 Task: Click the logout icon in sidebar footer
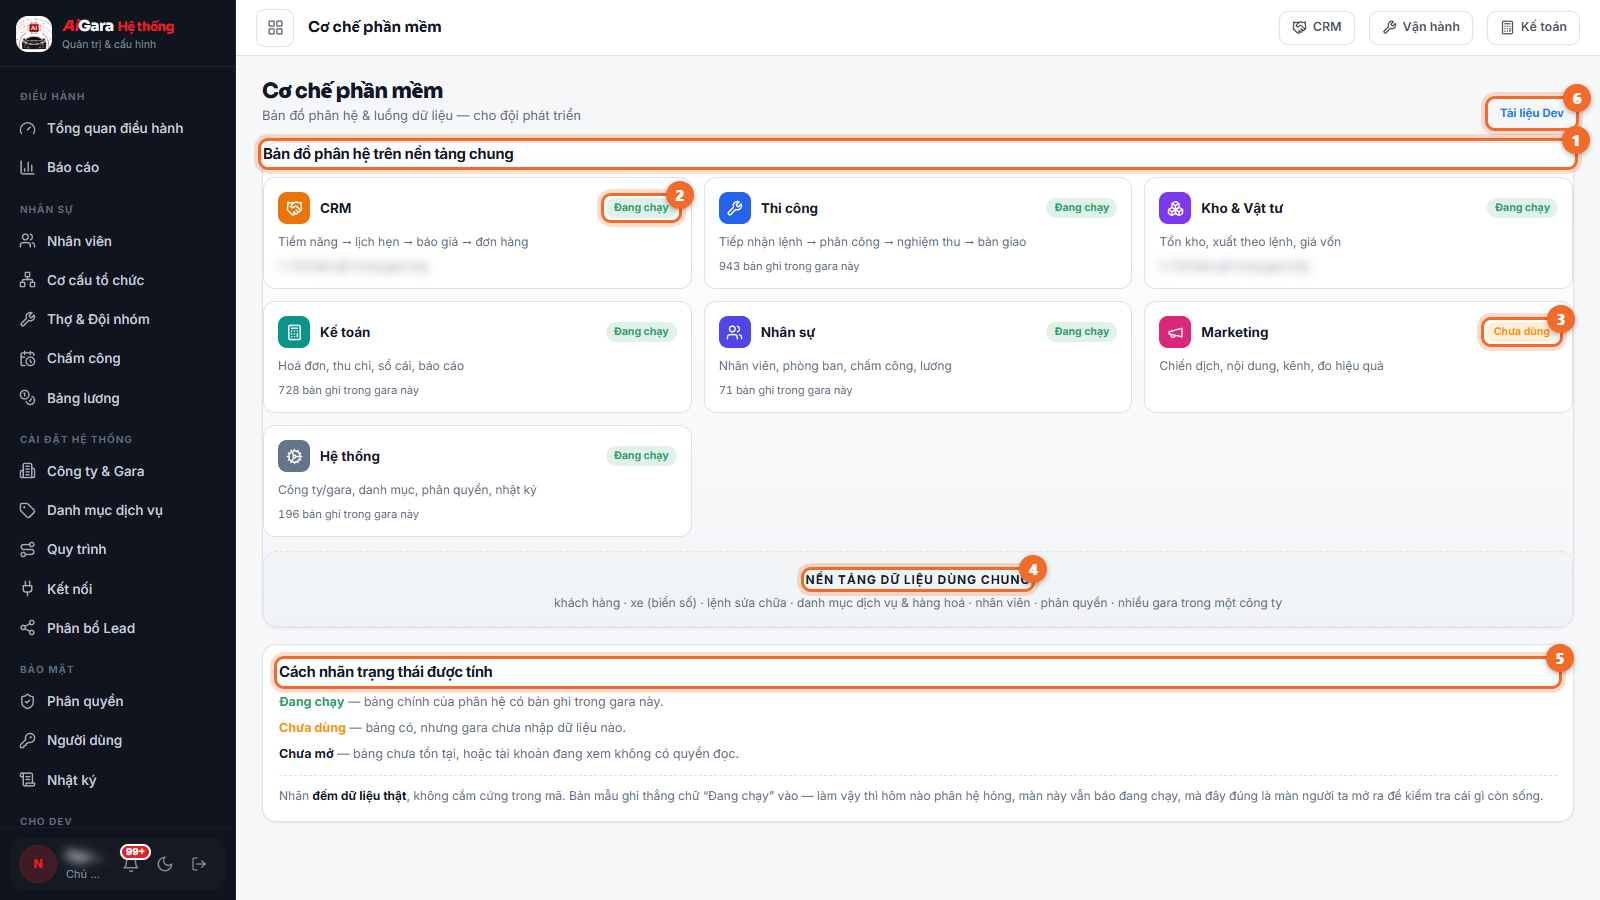pyautogui.click(x=199, y=864)
